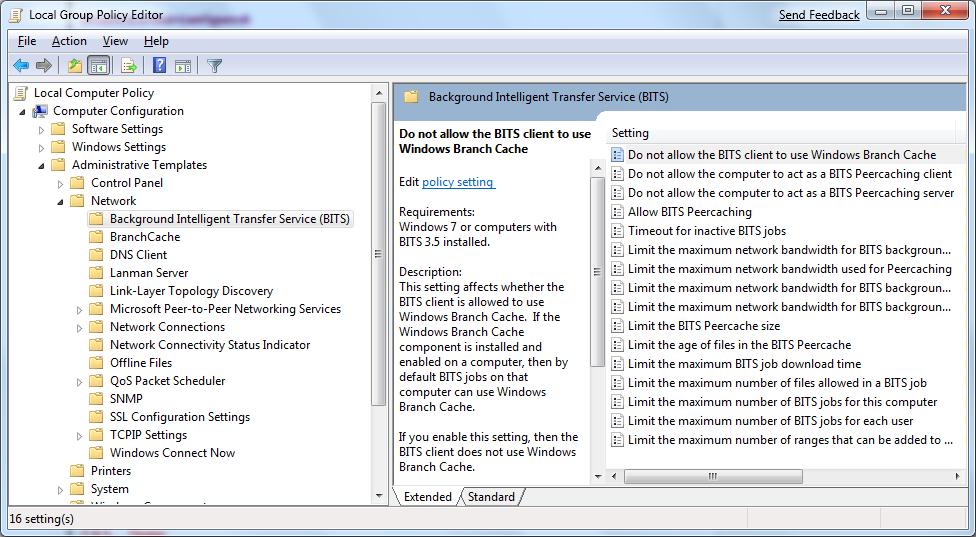Screen dimensions: 976x537
Task: Click policy icon beside Limit the maximum BITS job download time
Action: (617, 363)
